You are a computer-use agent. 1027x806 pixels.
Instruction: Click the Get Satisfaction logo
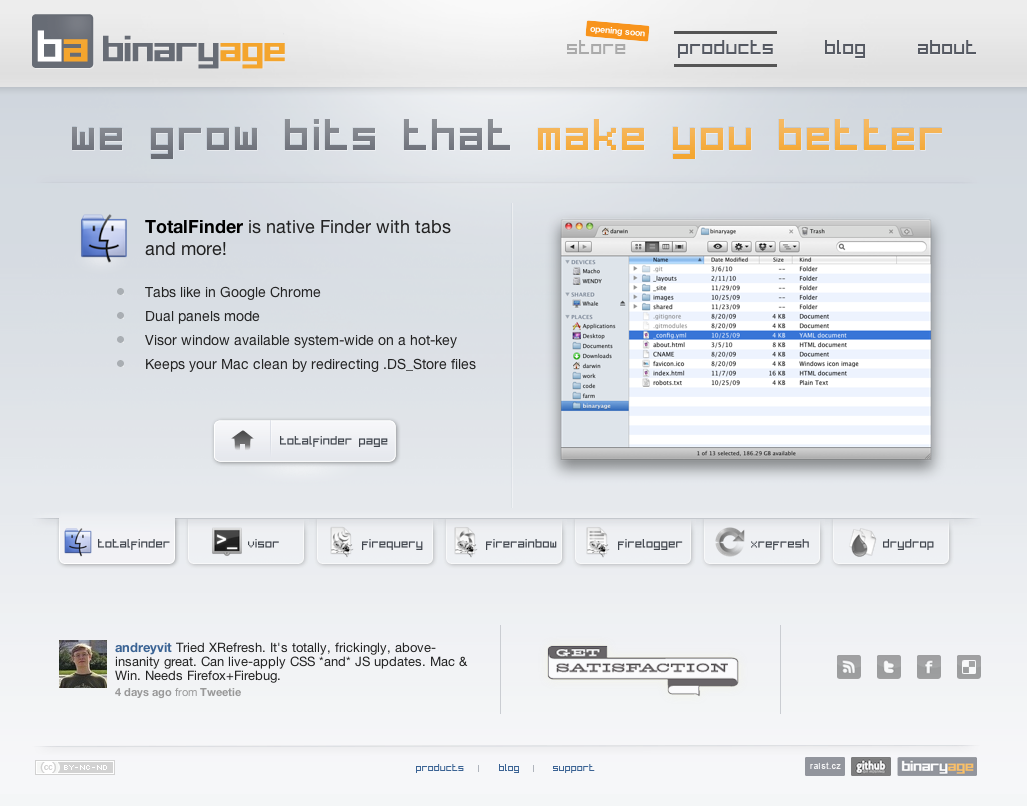642,669
